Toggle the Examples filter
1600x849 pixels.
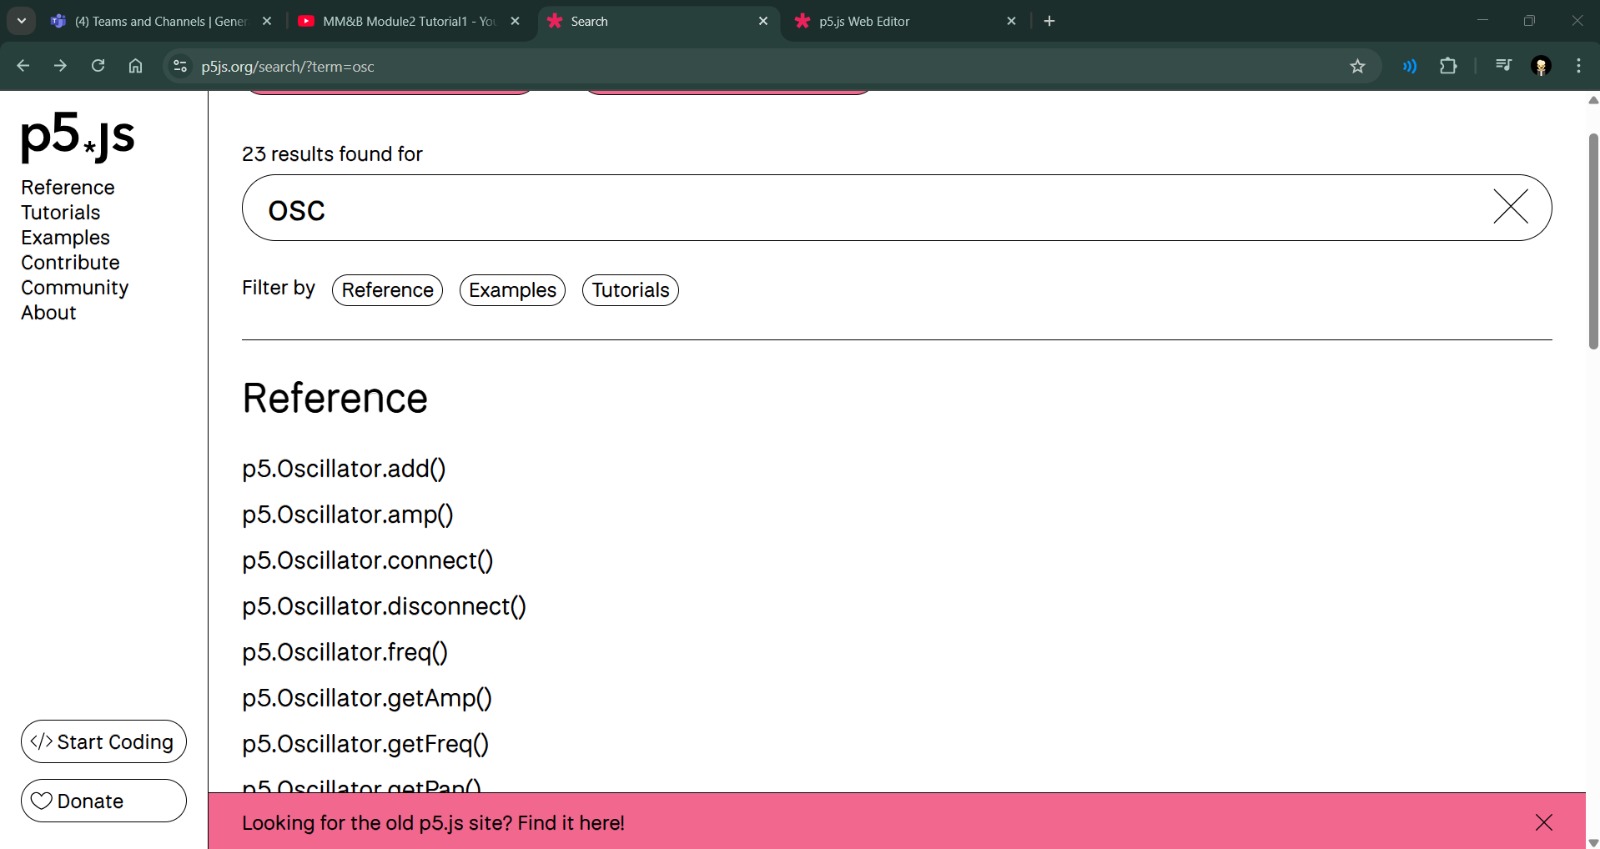pyautogui.click(x=512, y=290)
